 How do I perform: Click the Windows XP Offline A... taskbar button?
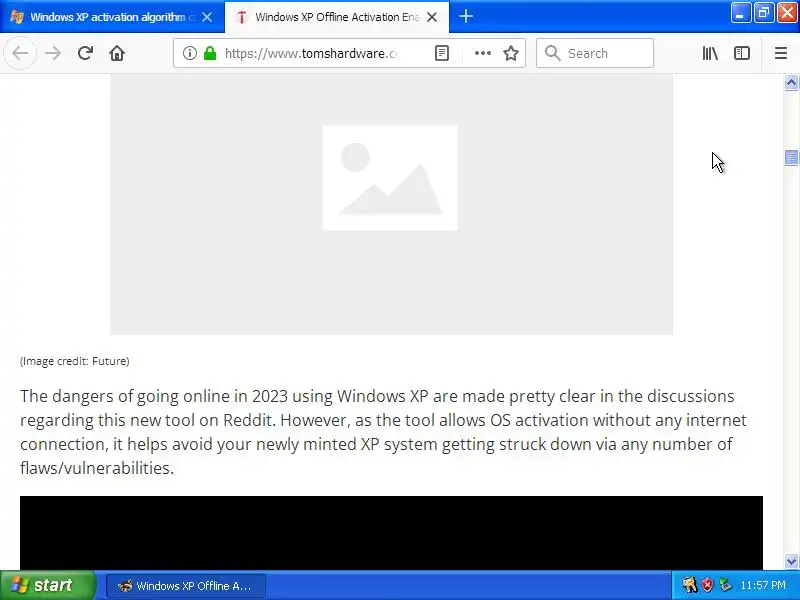(186, 586)
